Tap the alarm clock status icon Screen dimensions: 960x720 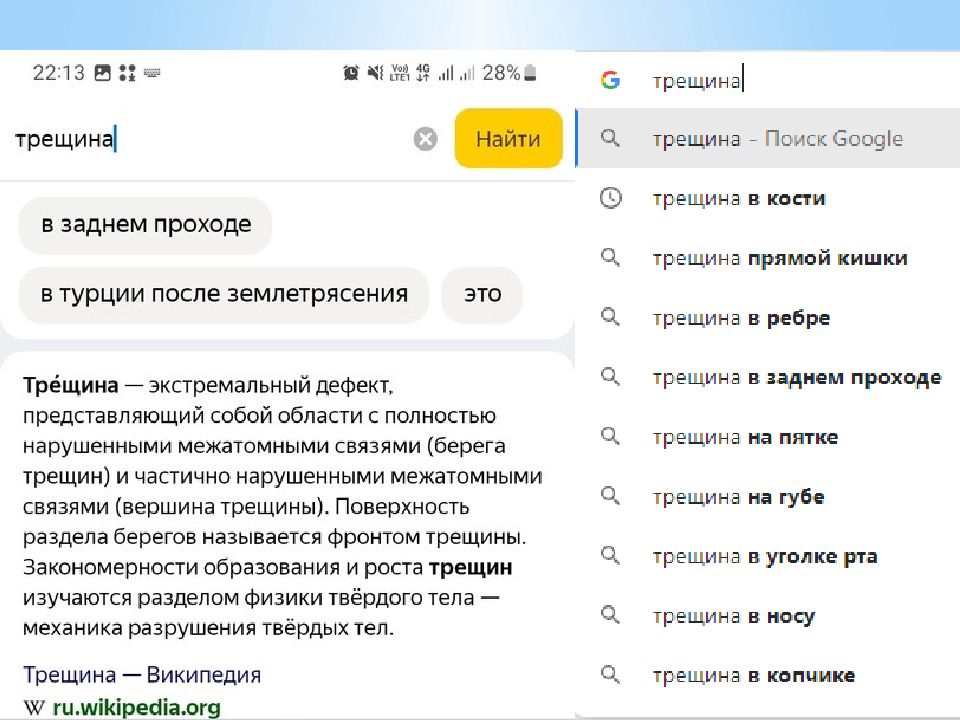click(351, 73)
